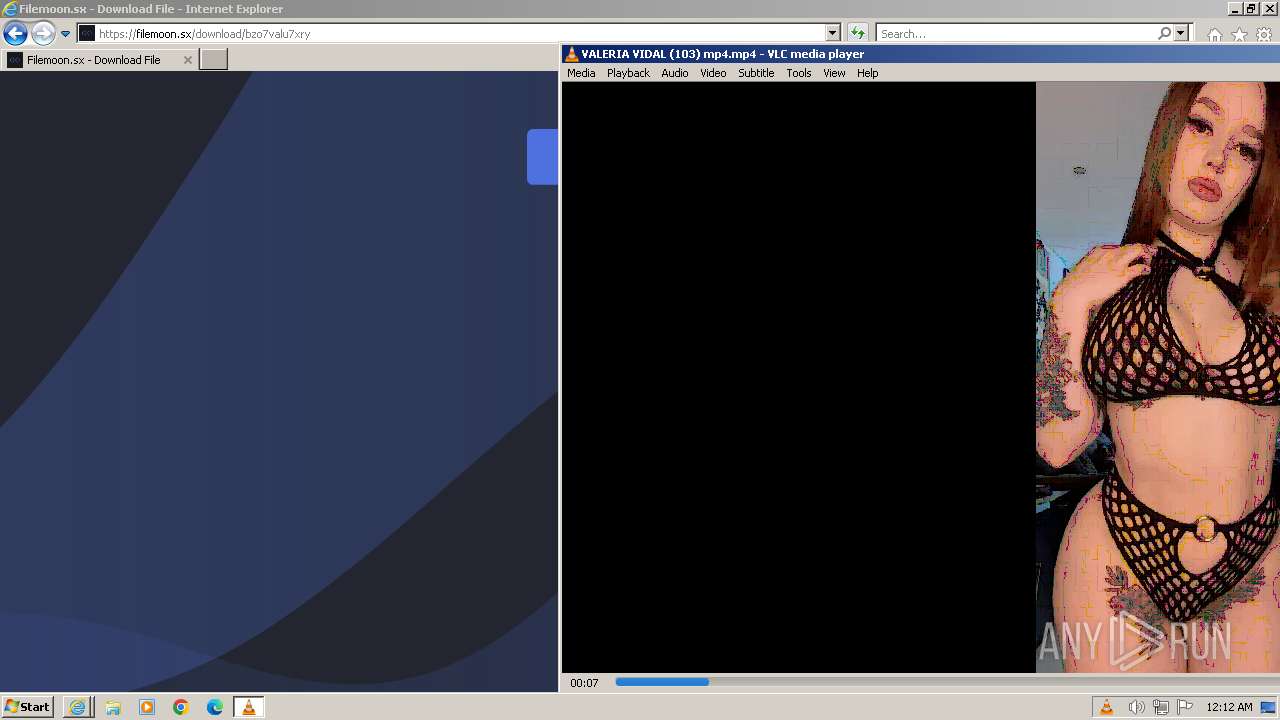1280x720 pixels.
Task: Open the VLC Audio menu
Action: point(674,73)
